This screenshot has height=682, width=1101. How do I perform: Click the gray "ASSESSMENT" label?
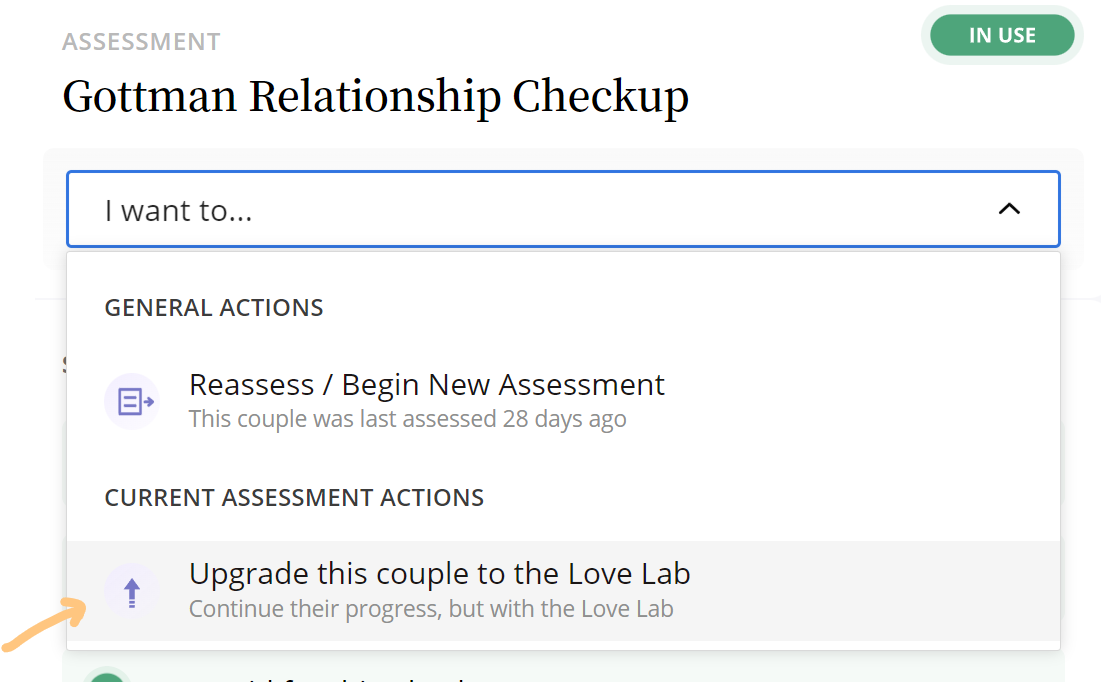(141, 42)
